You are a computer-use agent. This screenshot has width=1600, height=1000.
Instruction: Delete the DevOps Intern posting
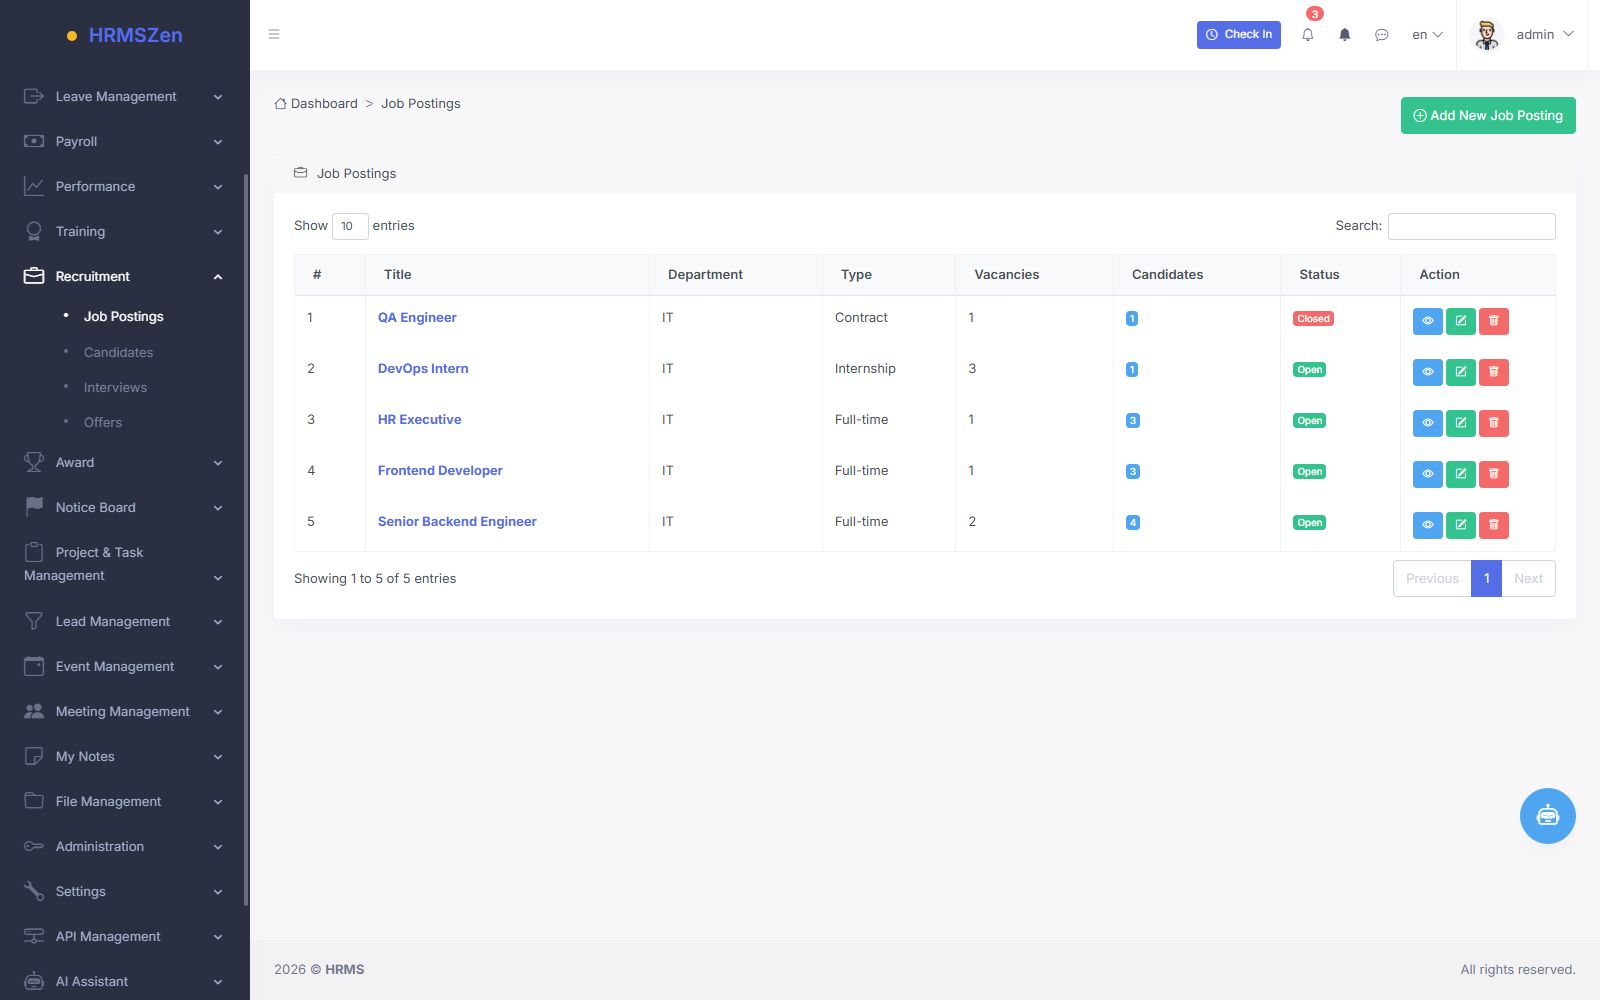click(x=1494, y=372)
